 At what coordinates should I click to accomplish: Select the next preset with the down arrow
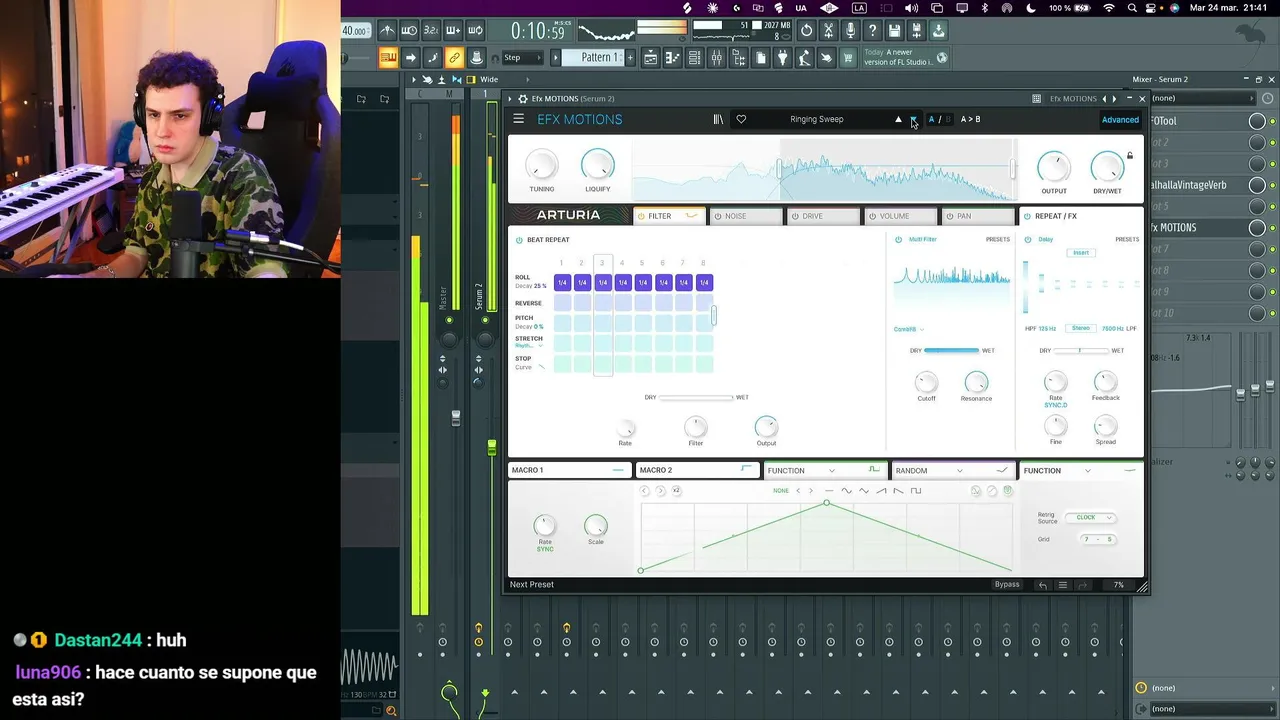pos(913,119)
